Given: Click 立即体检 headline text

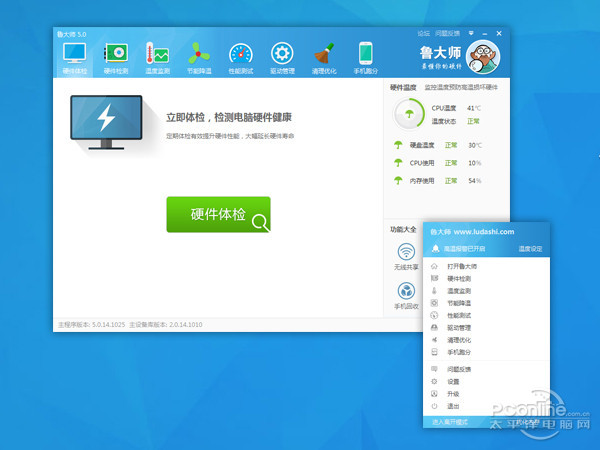Looking at the screenshot, I should pos(229,117).
